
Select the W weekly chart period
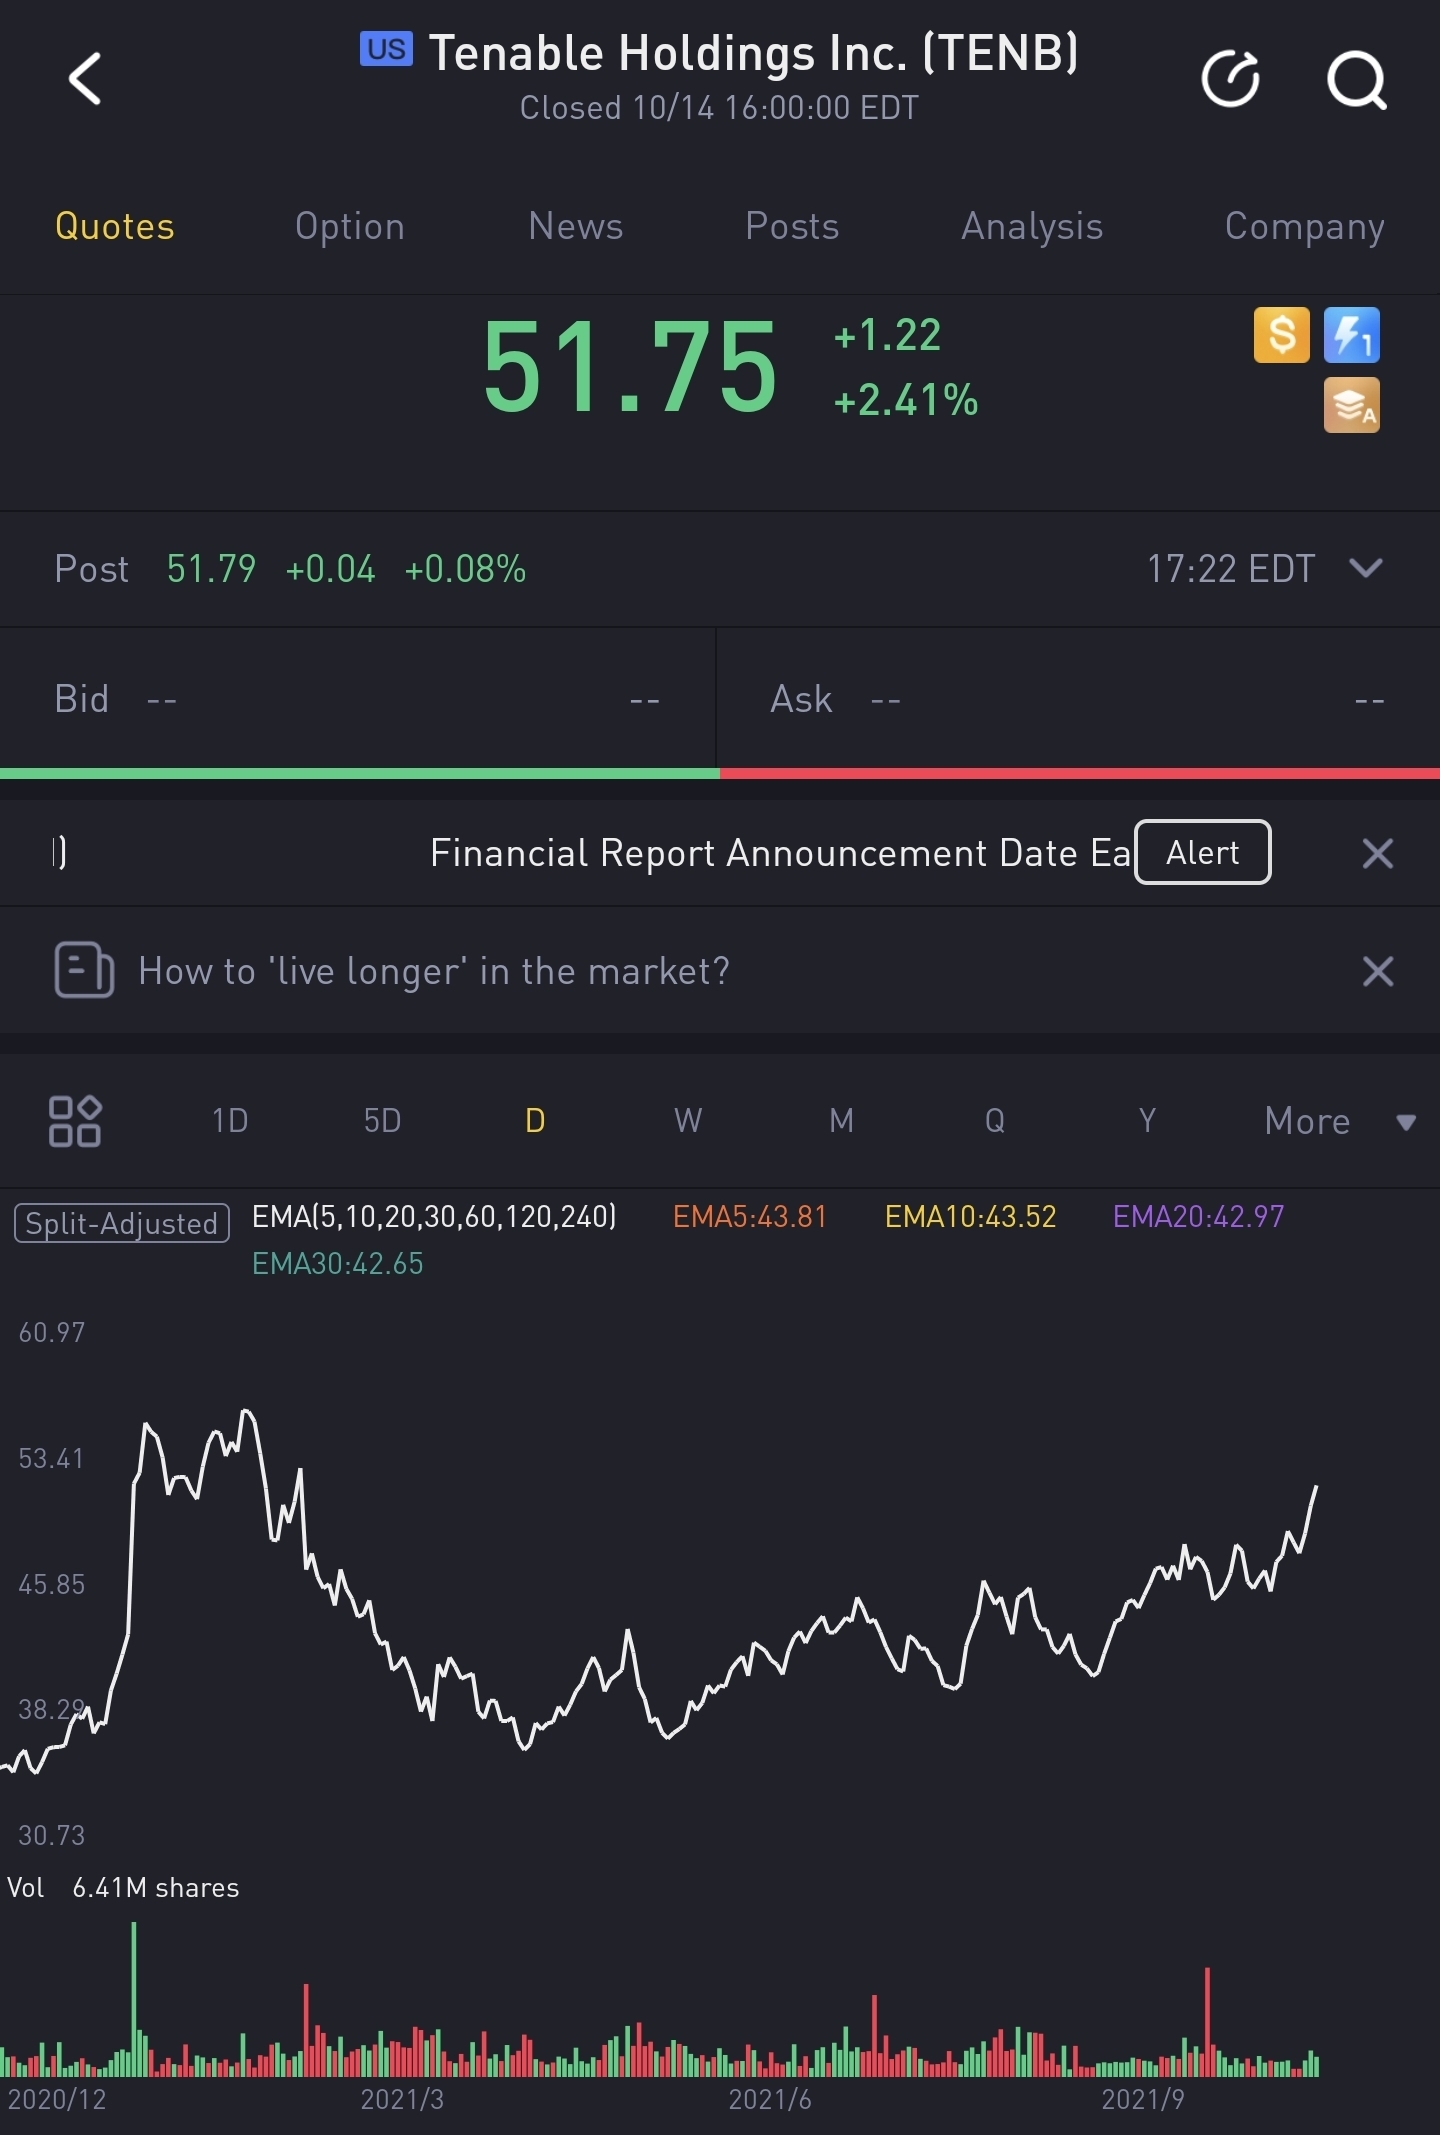[688, 1120]
